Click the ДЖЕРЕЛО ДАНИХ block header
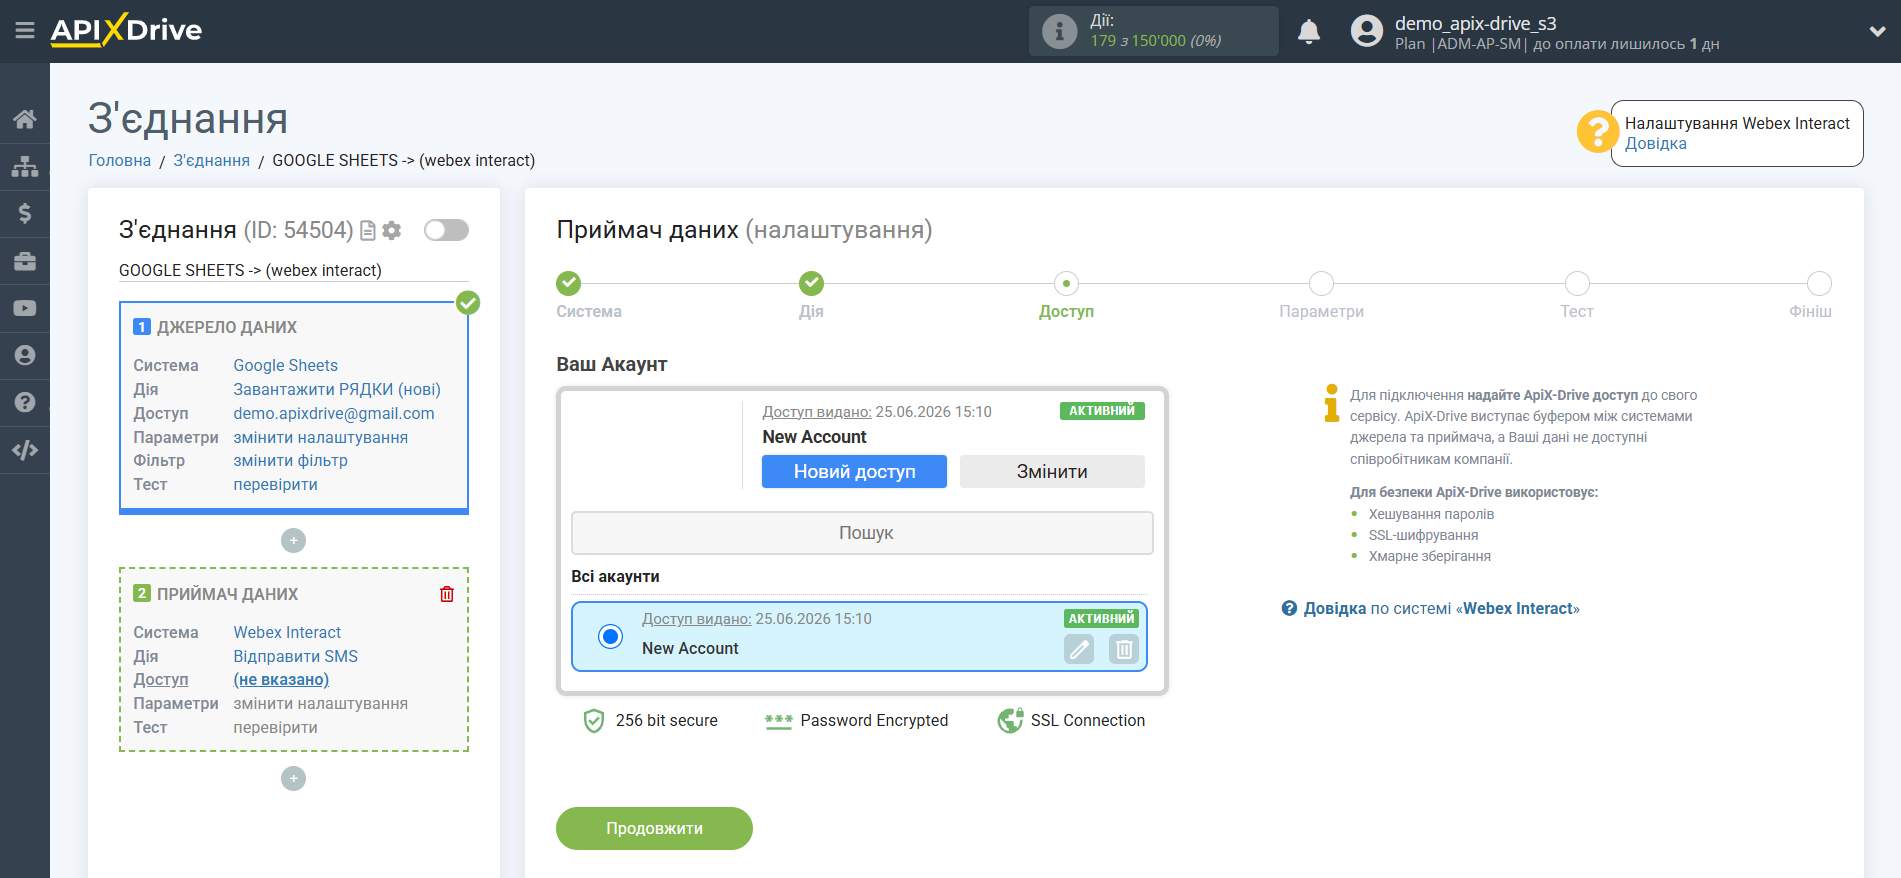The image size is (1901, 878). tap(227, 327)
